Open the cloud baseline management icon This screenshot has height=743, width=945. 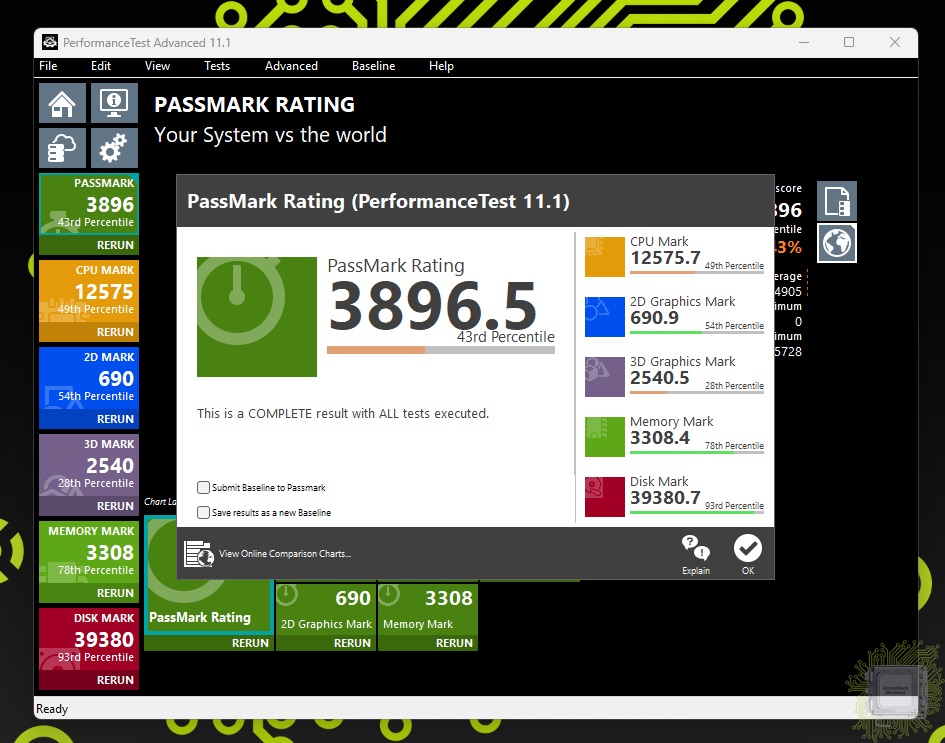pos(63,148)
